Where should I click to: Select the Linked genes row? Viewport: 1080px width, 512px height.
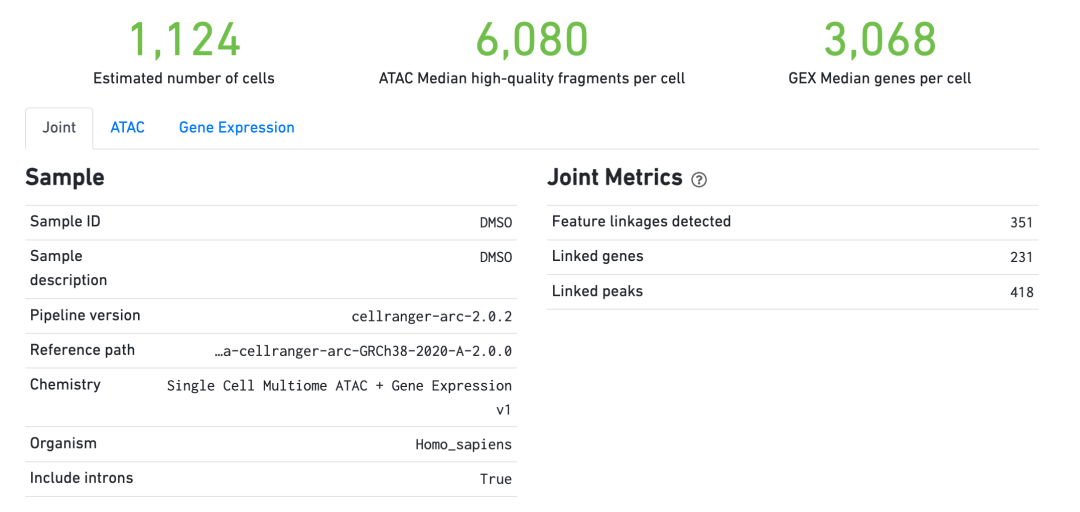point(793,257)
